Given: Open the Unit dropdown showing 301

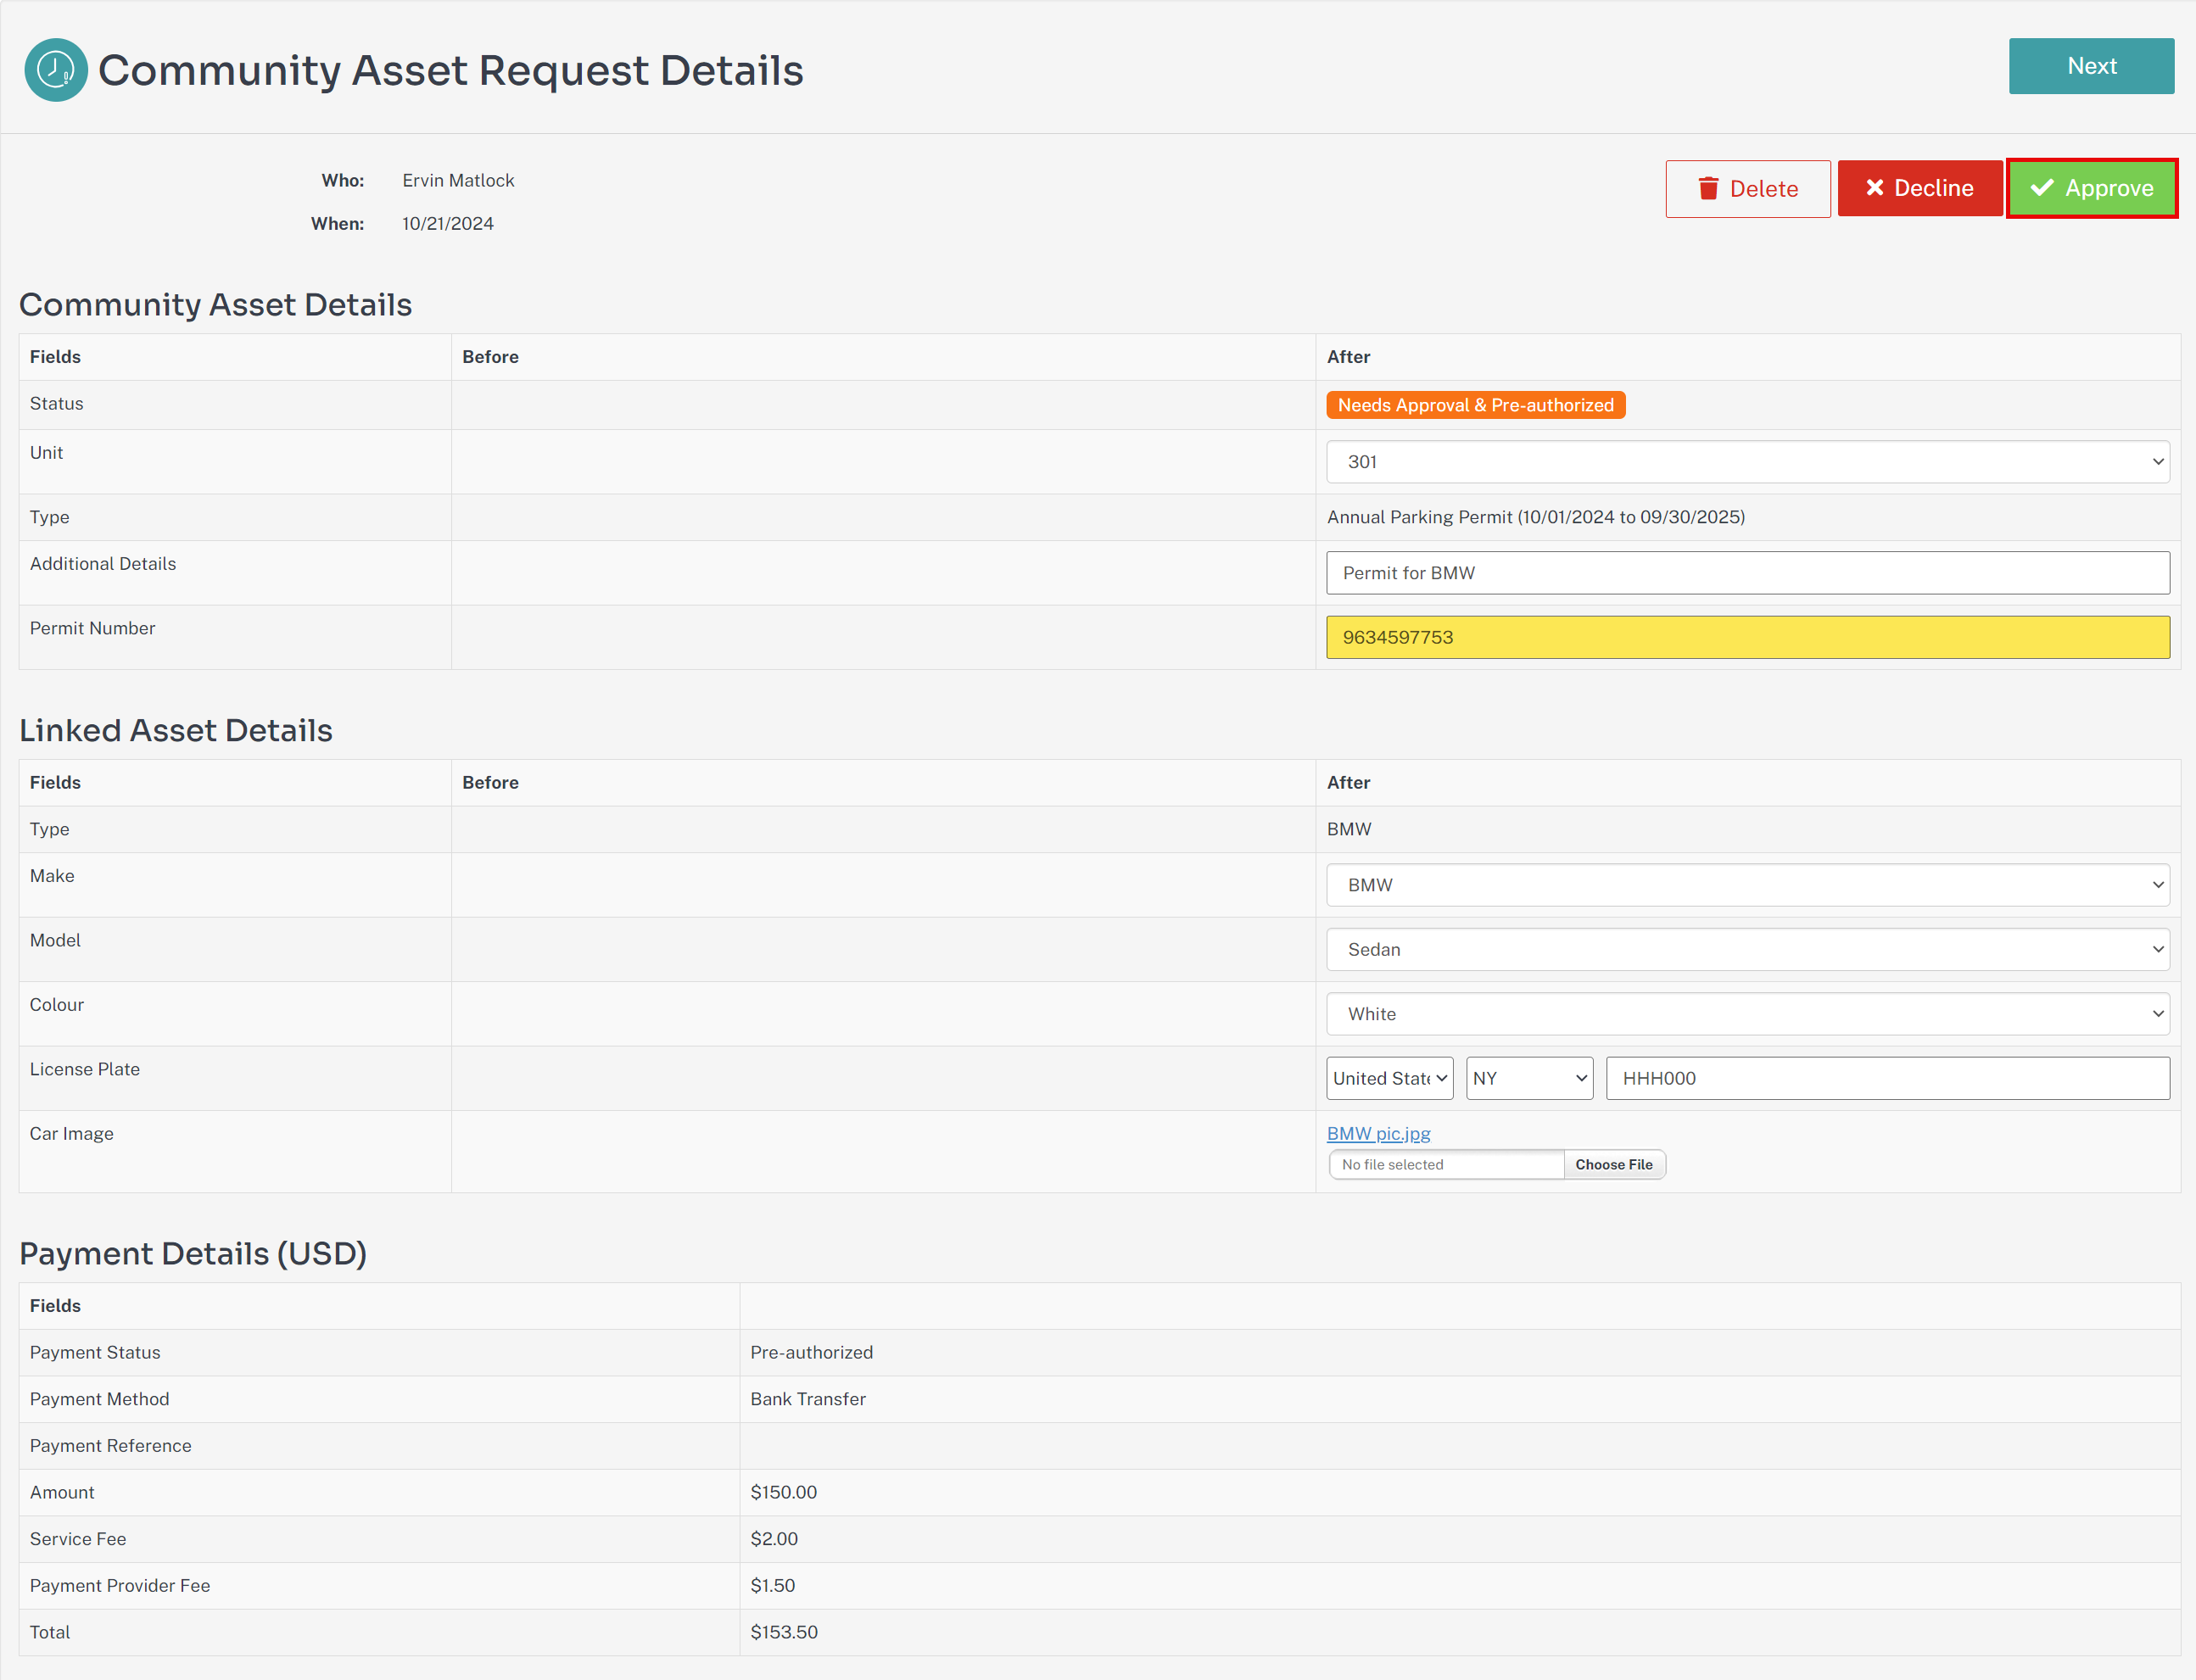Looking at the screenshot, I should click(1748, 462).
